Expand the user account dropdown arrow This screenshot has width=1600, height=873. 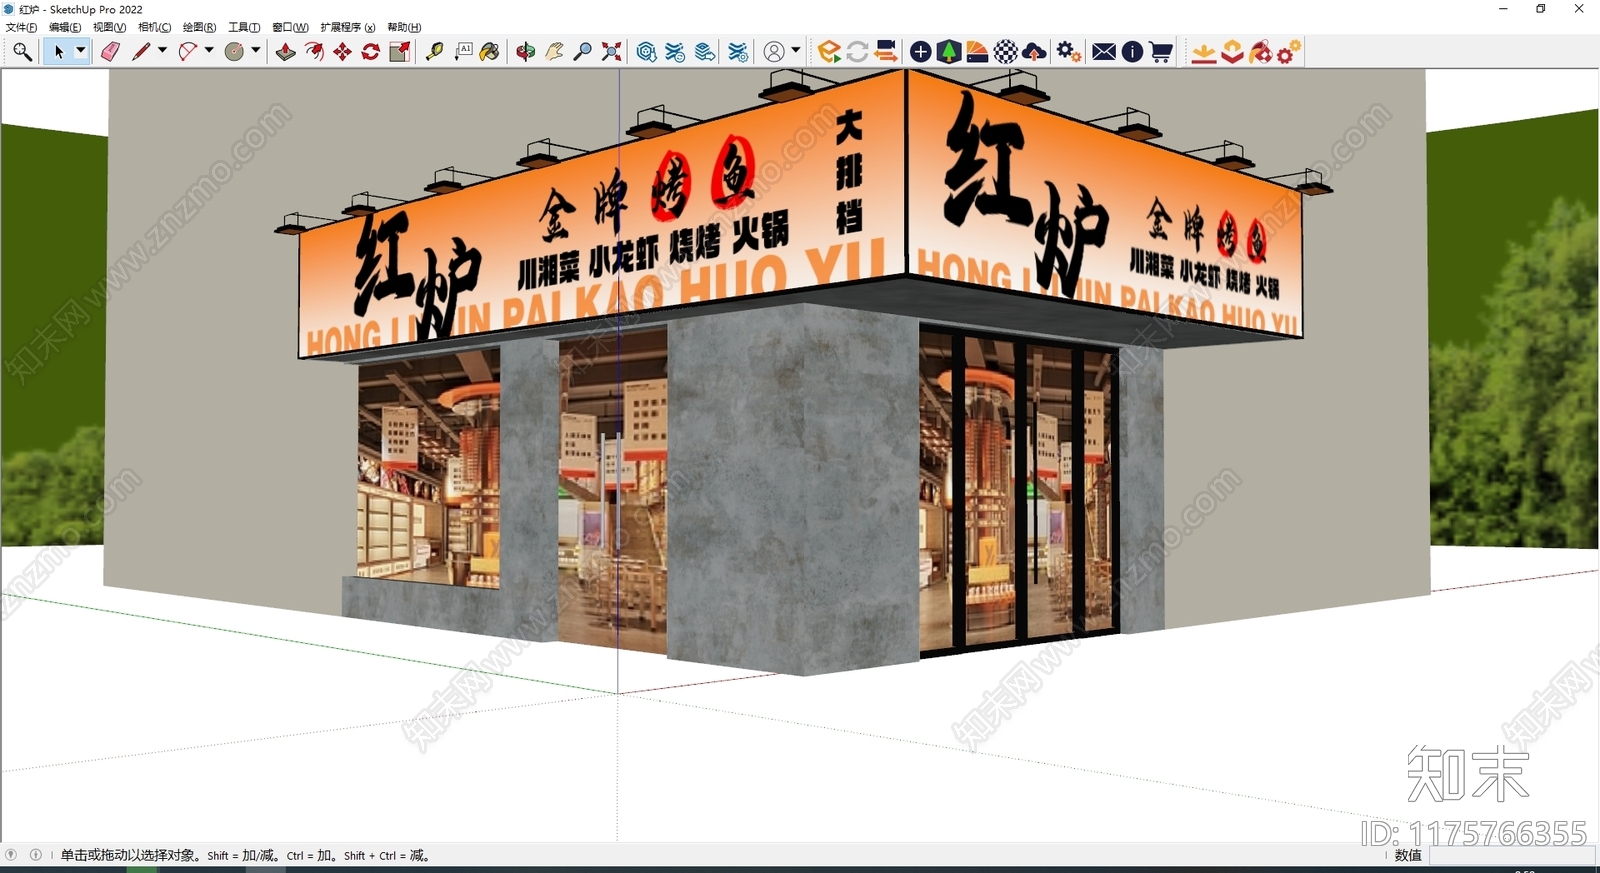pos(796,51)
